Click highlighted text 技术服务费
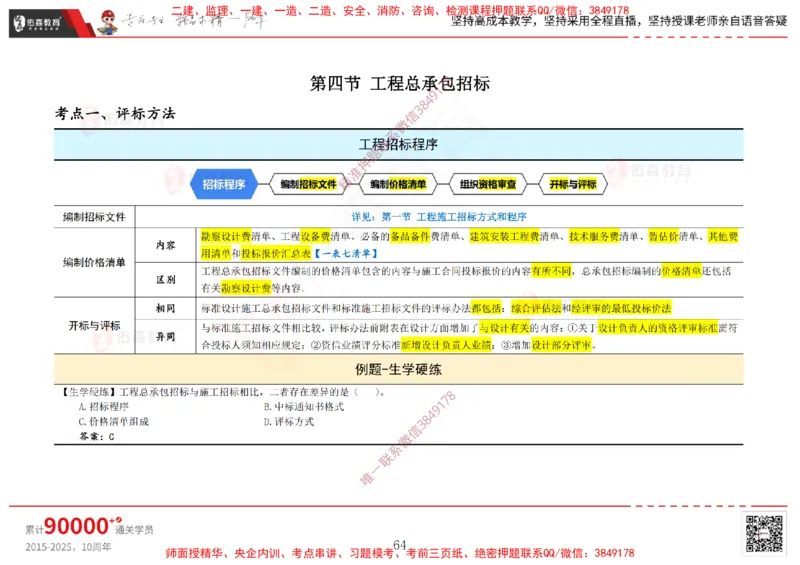Viewport: 800px width, 565px height. pyautogui.click(x=594, y=236)
